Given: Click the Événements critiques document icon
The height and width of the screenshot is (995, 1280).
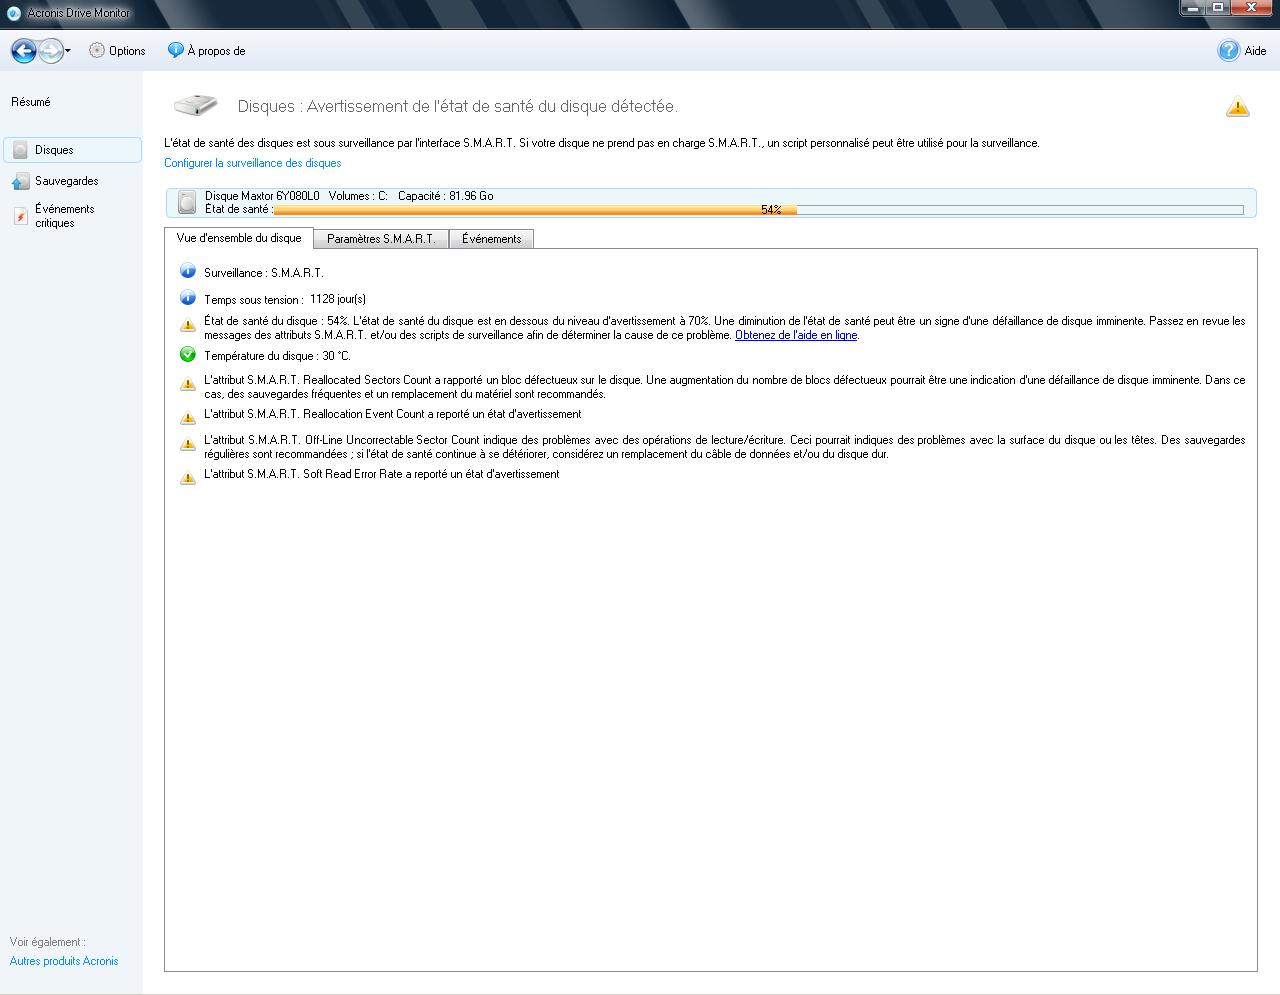Looking at the screenshot, I should (20, 216).
